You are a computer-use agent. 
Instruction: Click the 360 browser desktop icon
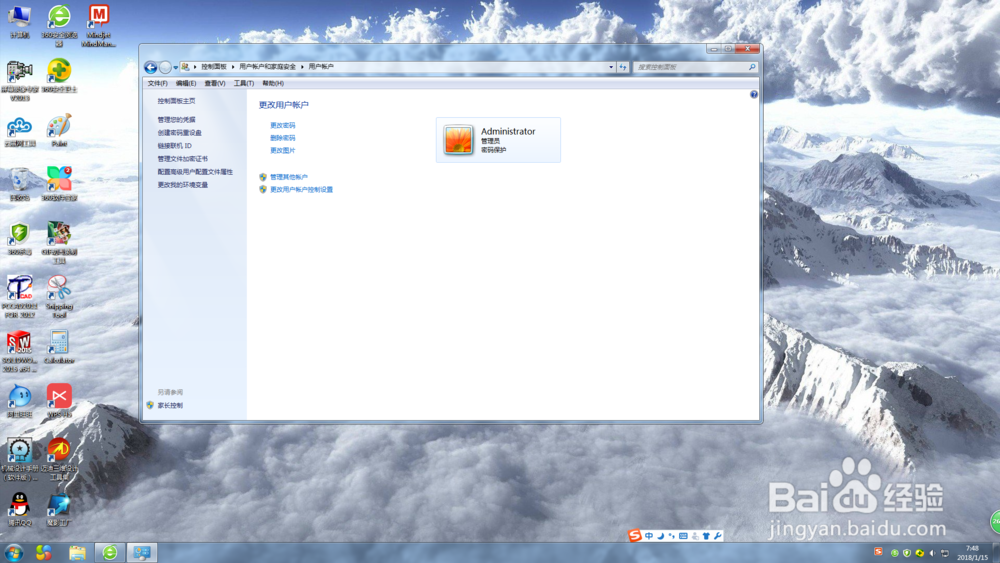click(59, 26)
